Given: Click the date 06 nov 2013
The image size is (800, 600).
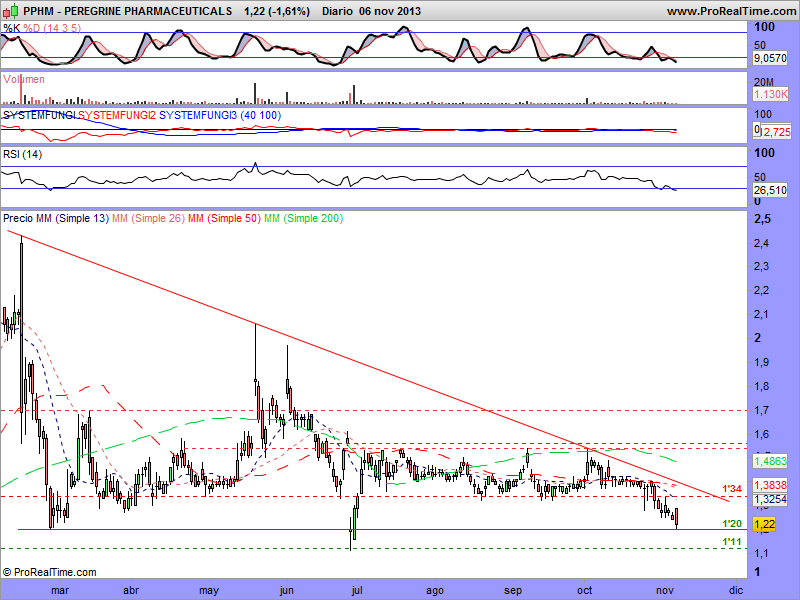Looking at the screenshot, I should pos(390,11).
